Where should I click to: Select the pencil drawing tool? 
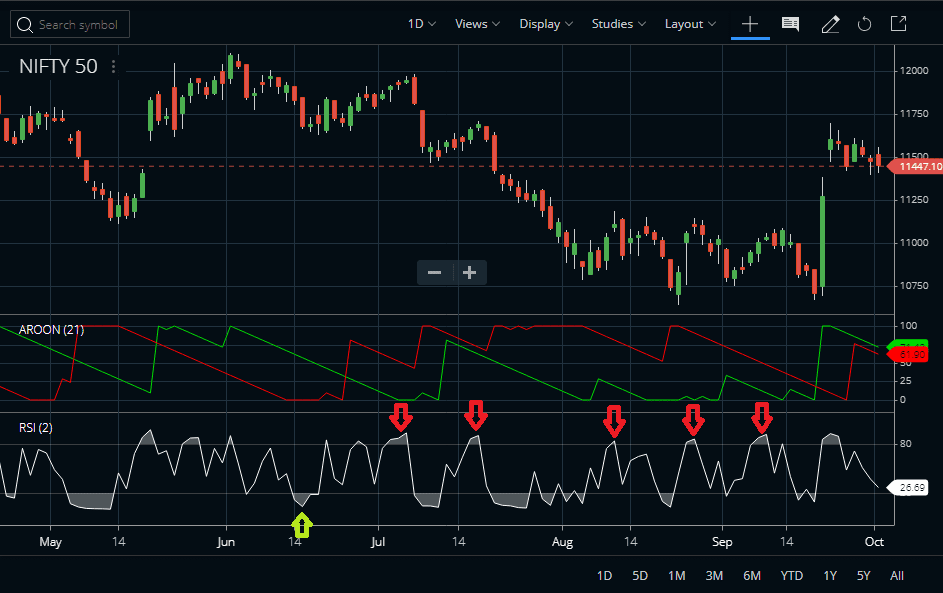coord(831,24)
